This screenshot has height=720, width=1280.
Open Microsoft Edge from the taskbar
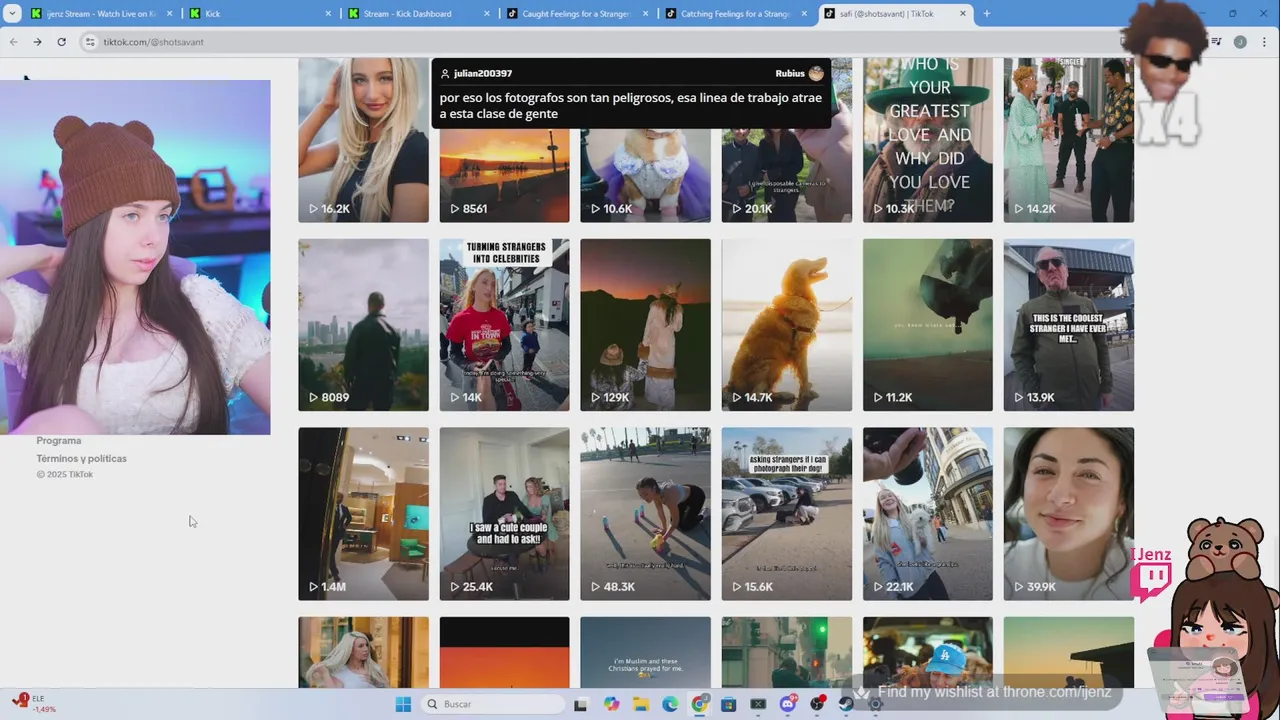click(670, 704)
